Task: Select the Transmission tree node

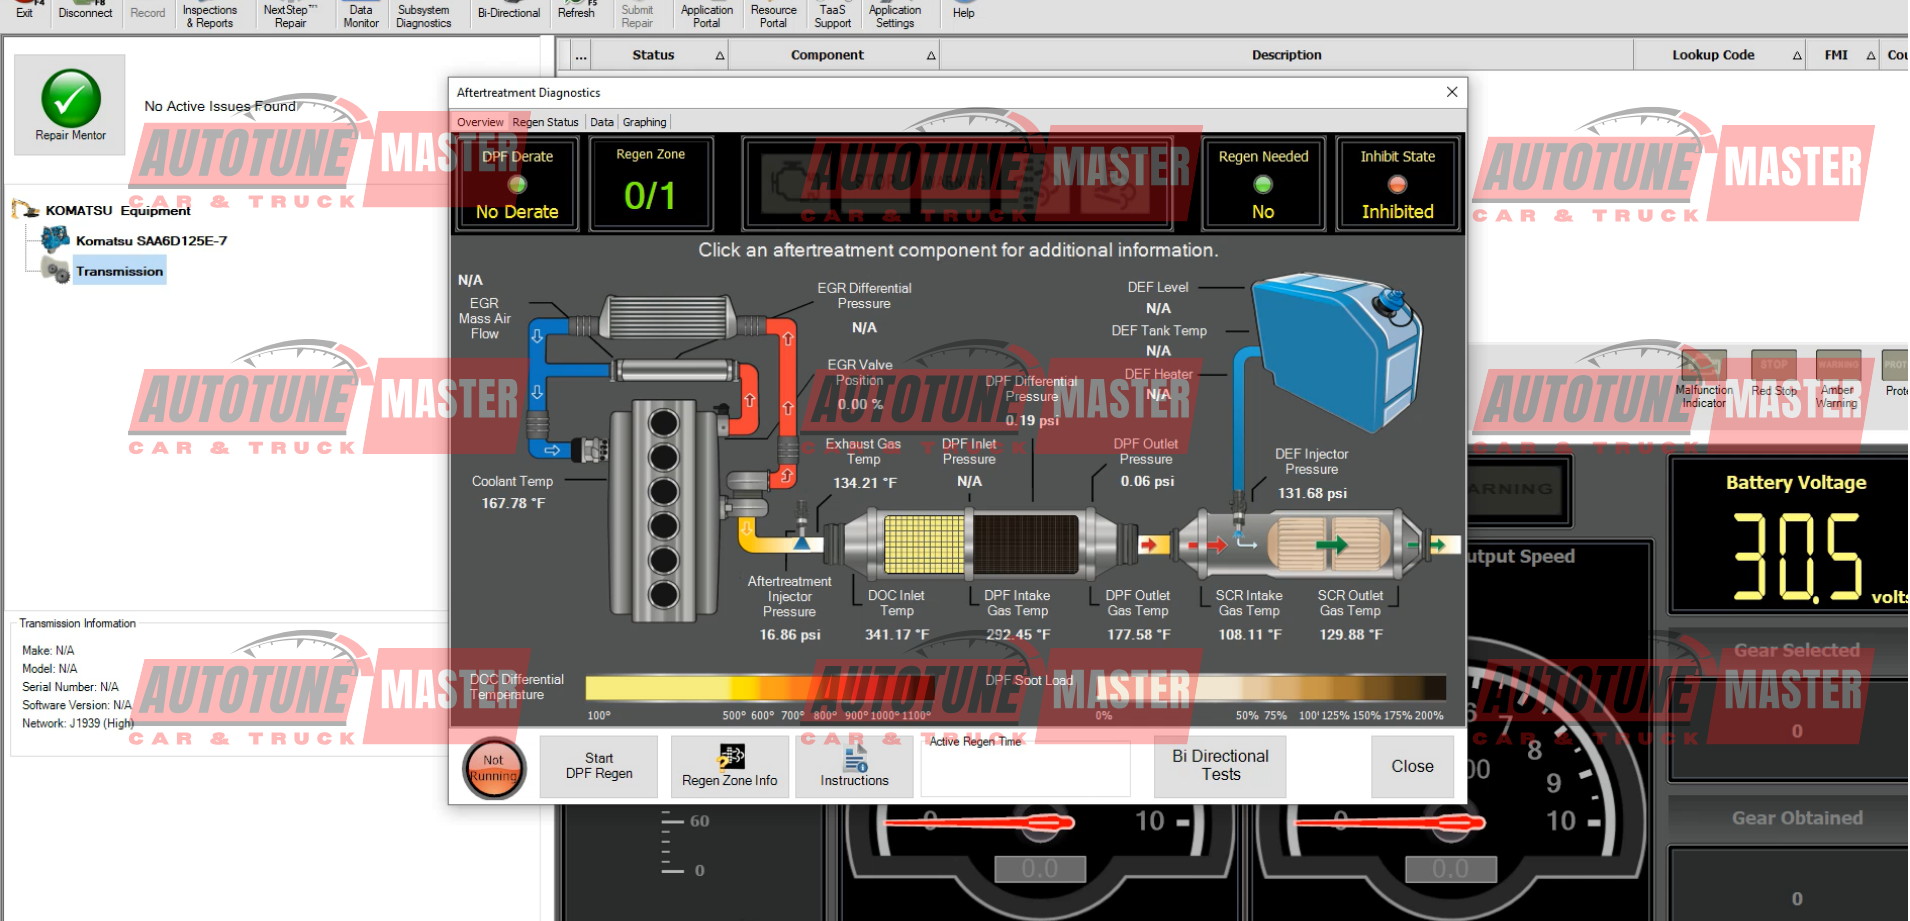Action: click(119, 271)
